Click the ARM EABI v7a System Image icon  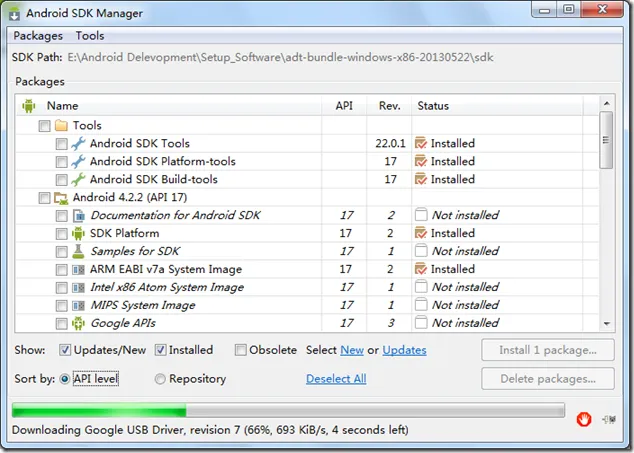coord(78,270)
